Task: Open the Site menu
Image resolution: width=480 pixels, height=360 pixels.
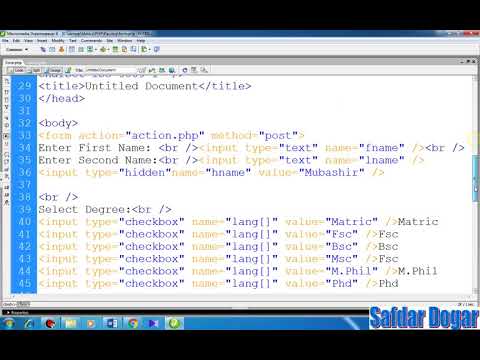Action: point(110,41)
